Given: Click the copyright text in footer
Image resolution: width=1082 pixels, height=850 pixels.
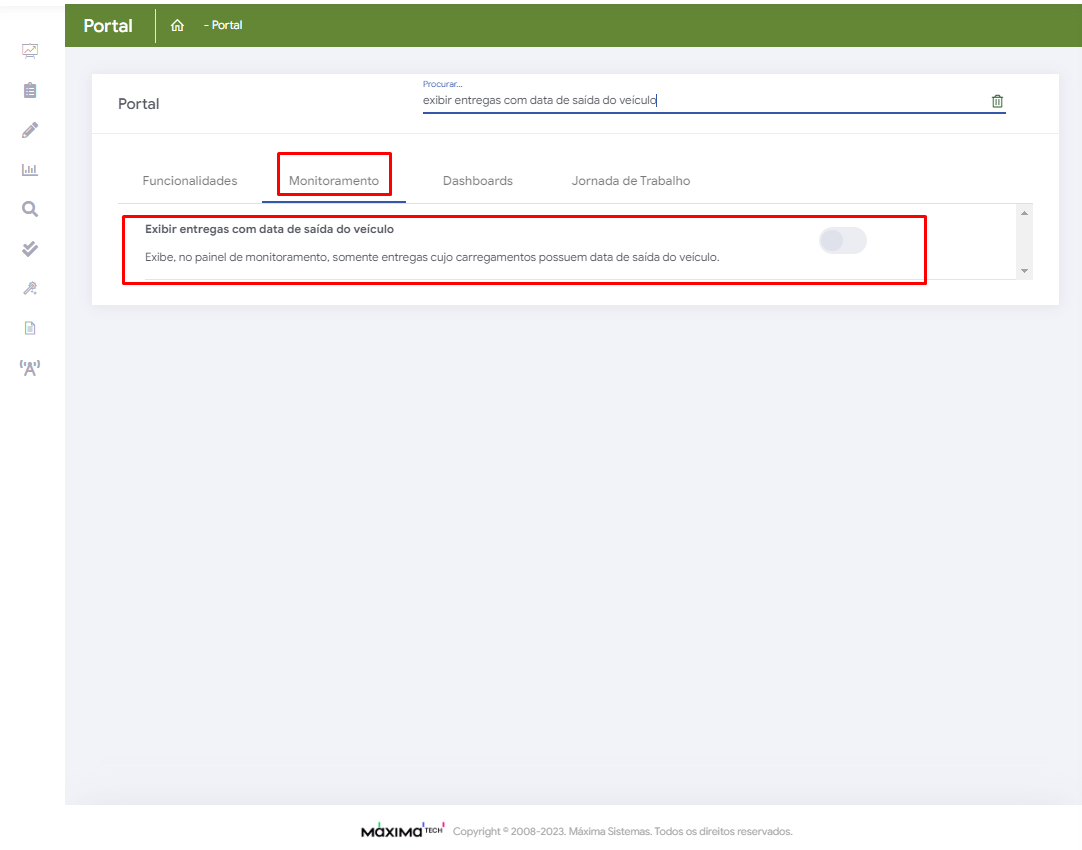Looking at the screenshot, I should pyautogui.click(x=622, y=831).
